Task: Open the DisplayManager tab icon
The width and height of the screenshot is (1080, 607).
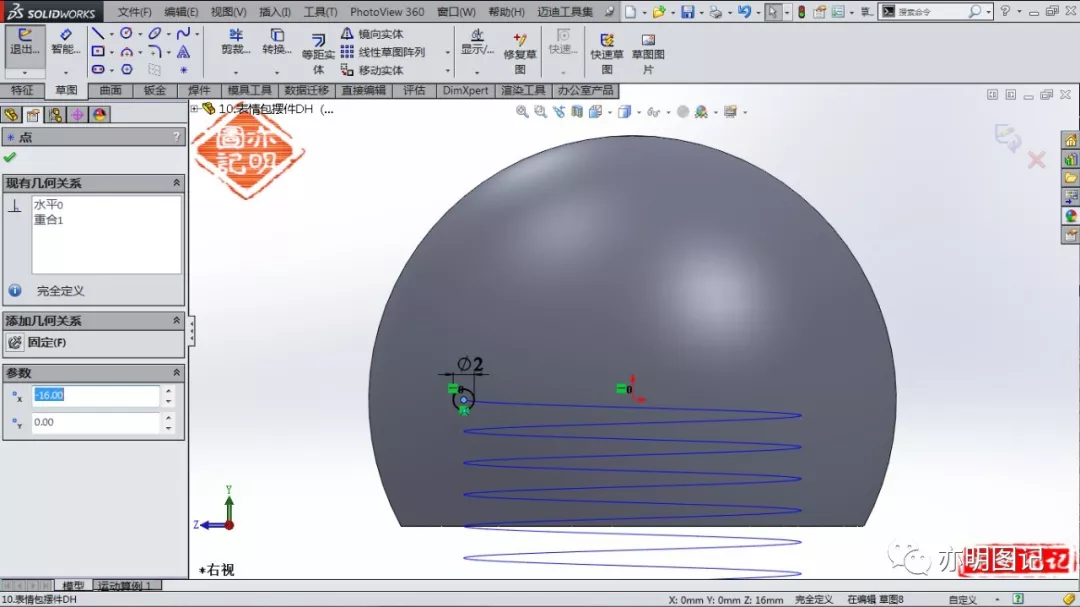Action: tap(99, 114)
